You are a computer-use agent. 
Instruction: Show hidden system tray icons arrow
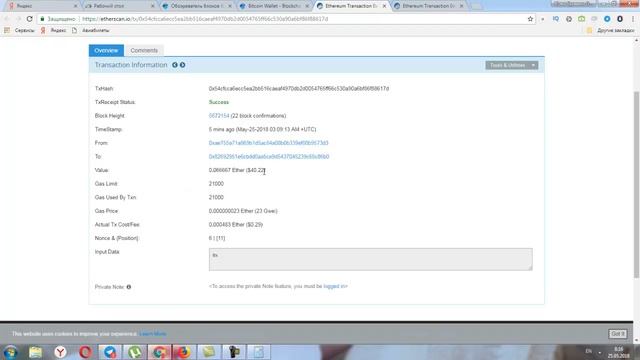point(600,352)
